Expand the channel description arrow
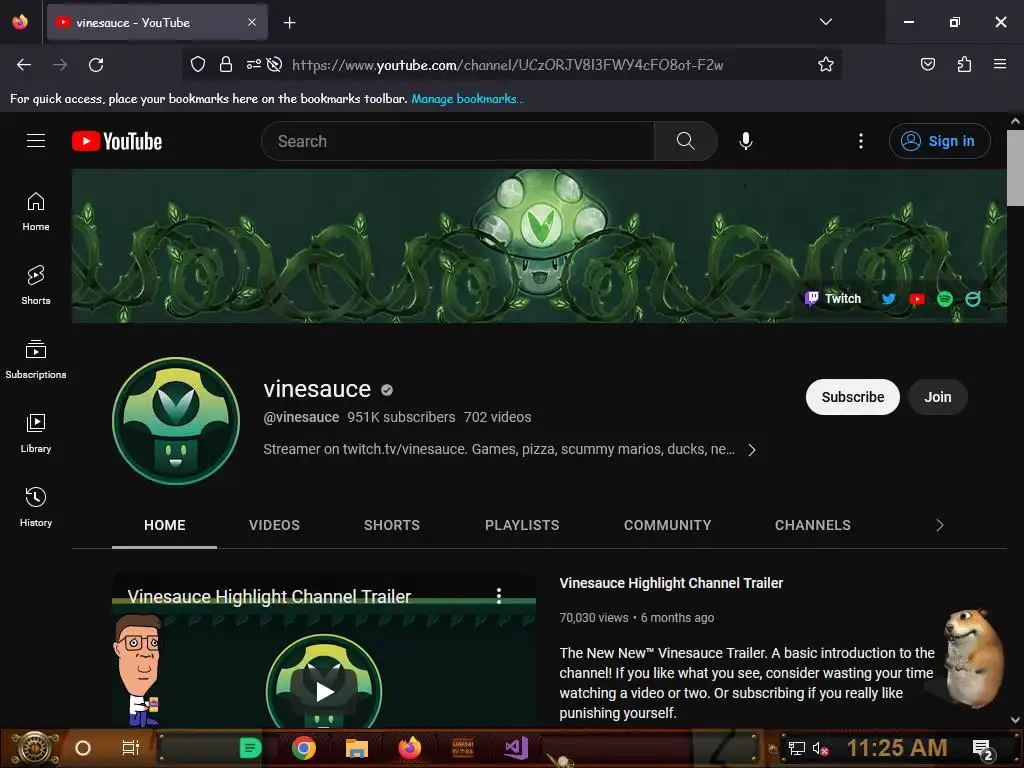1024x768 pixels. point(752,450)
